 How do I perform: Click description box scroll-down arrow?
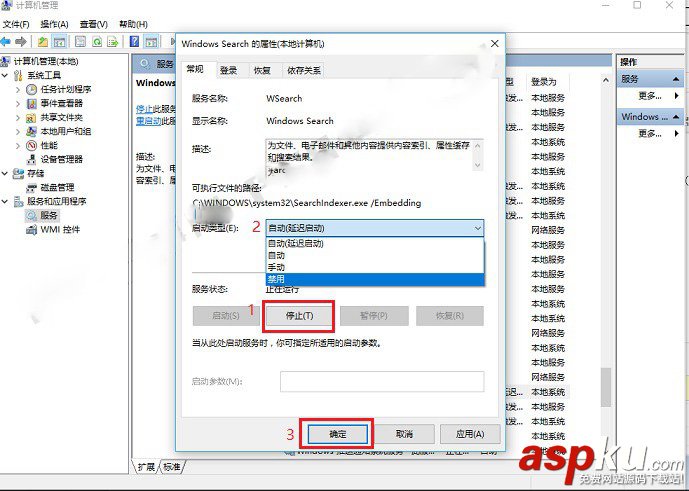478,165
